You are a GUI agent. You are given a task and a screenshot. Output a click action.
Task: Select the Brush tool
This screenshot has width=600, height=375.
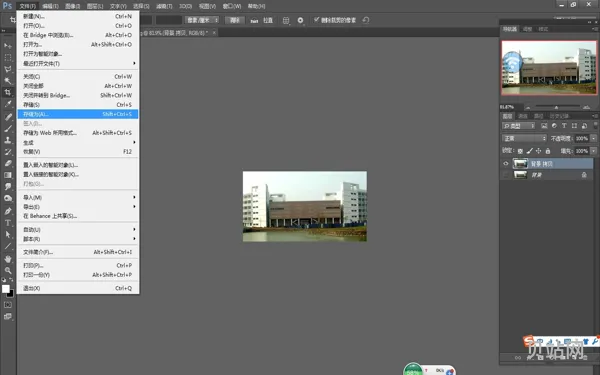8,129
